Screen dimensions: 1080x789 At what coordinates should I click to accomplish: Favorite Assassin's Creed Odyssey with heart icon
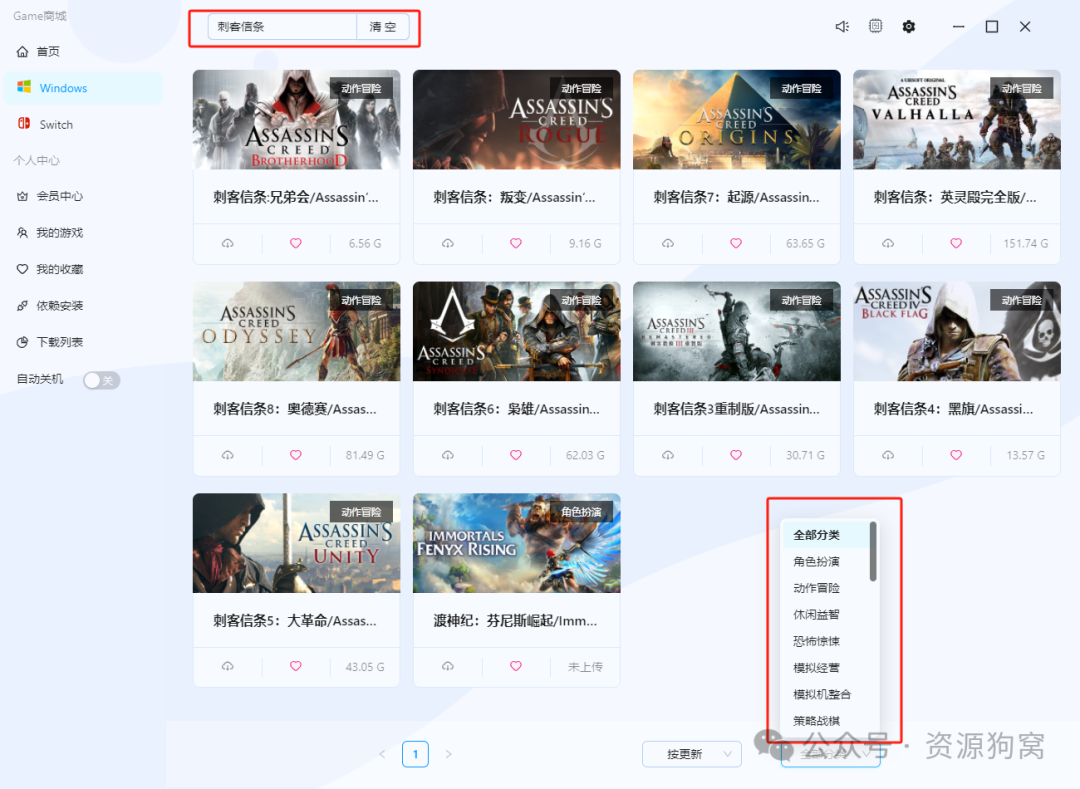click(295, 455)
